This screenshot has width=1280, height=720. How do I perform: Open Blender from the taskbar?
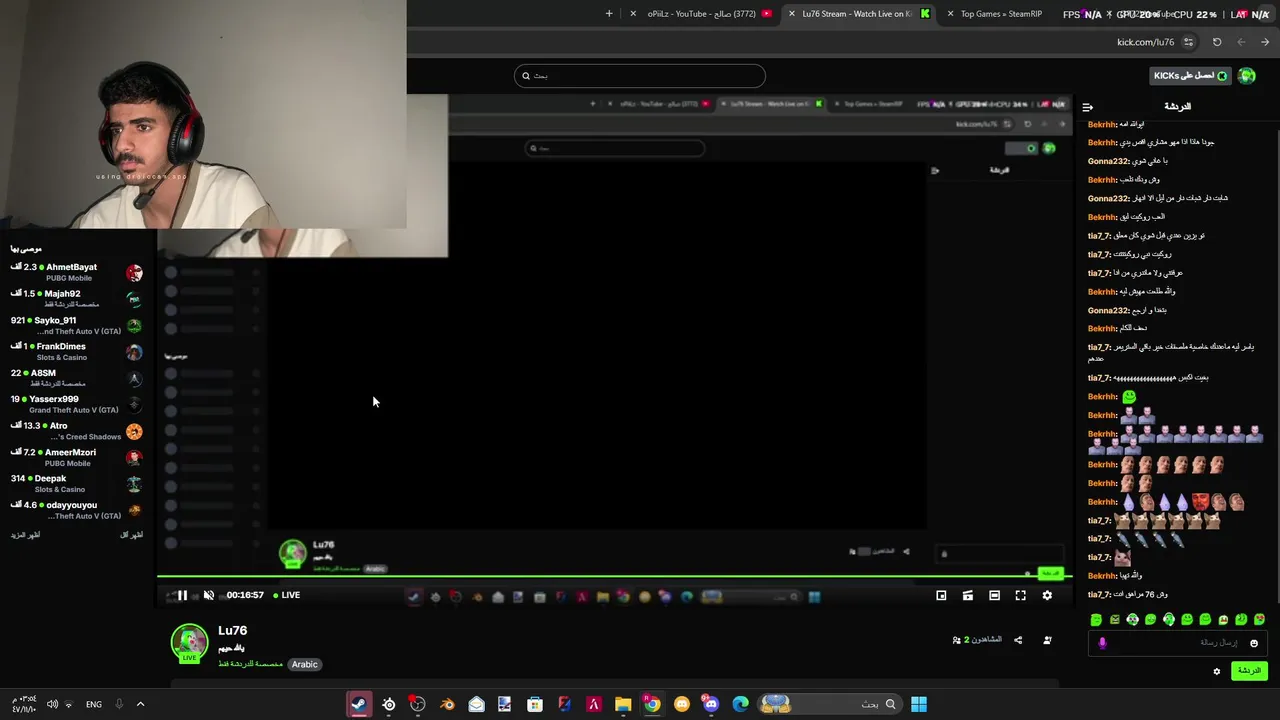pyautogui.click(x=447, y=704)
